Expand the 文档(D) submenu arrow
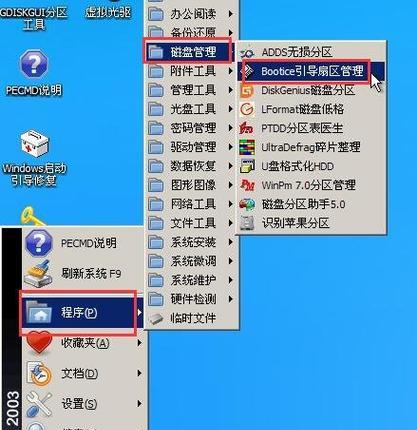The image size is (417, 430). coord(140,373)
